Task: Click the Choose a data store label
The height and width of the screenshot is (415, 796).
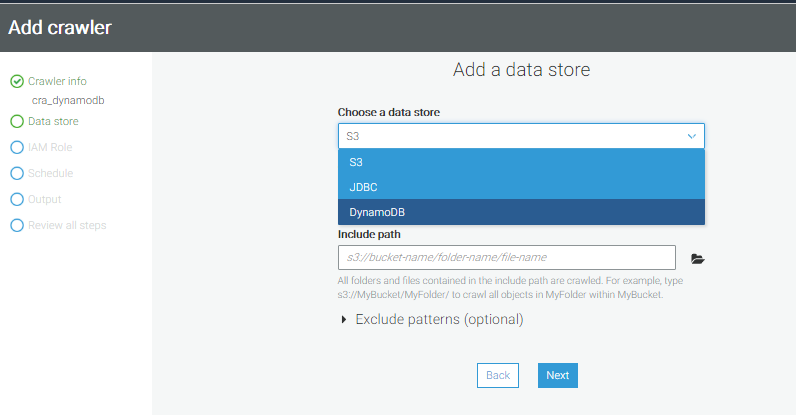Action: [x=389, y=112]
